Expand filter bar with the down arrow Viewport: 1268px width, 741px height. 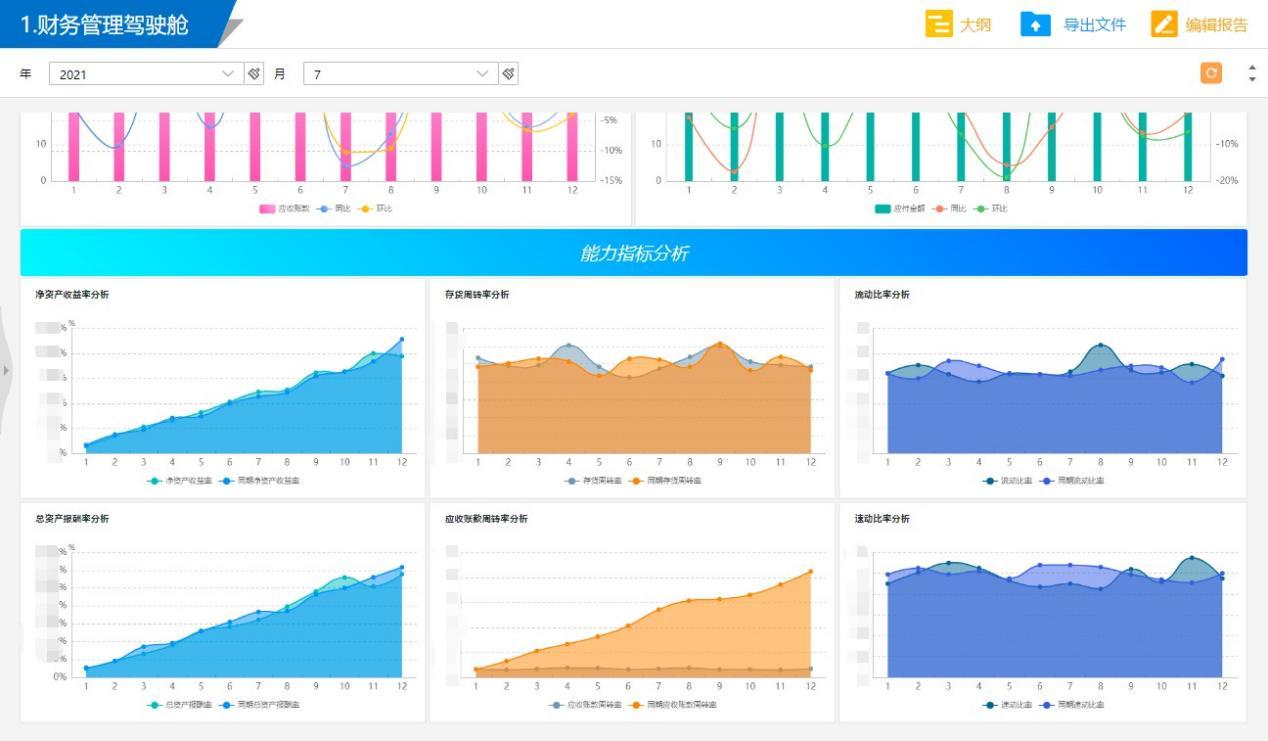pyautogui.click(x=1252, y=79)
